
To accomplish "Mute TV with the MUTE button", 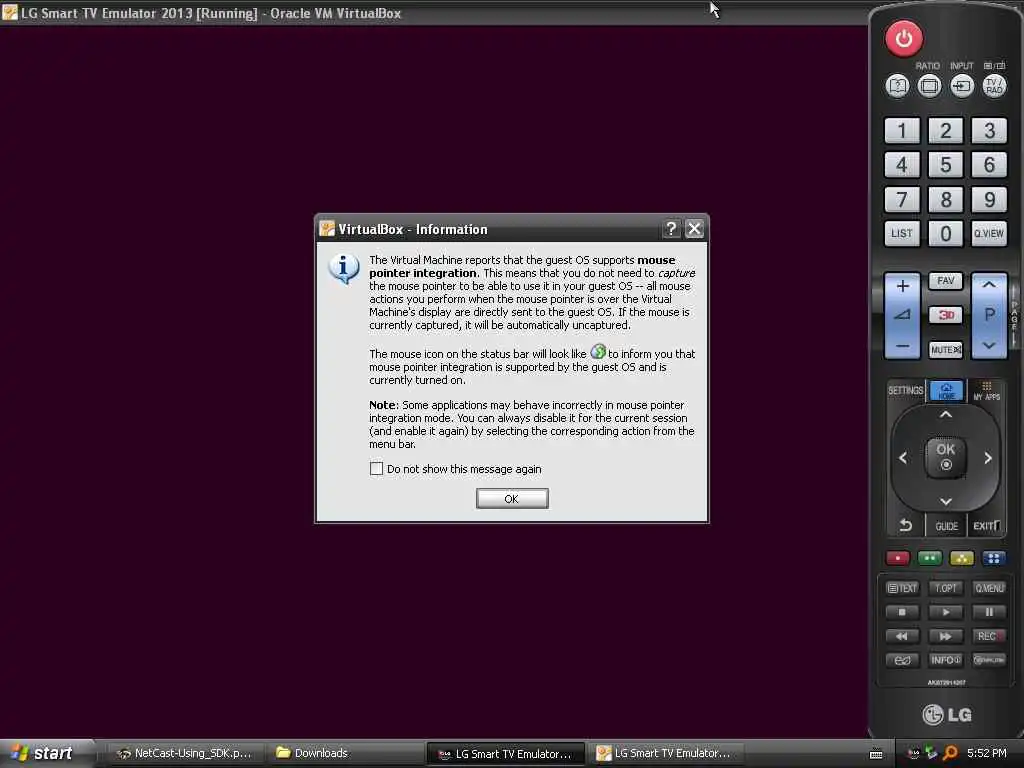I will pyautogui.click(x=946, y=350).
